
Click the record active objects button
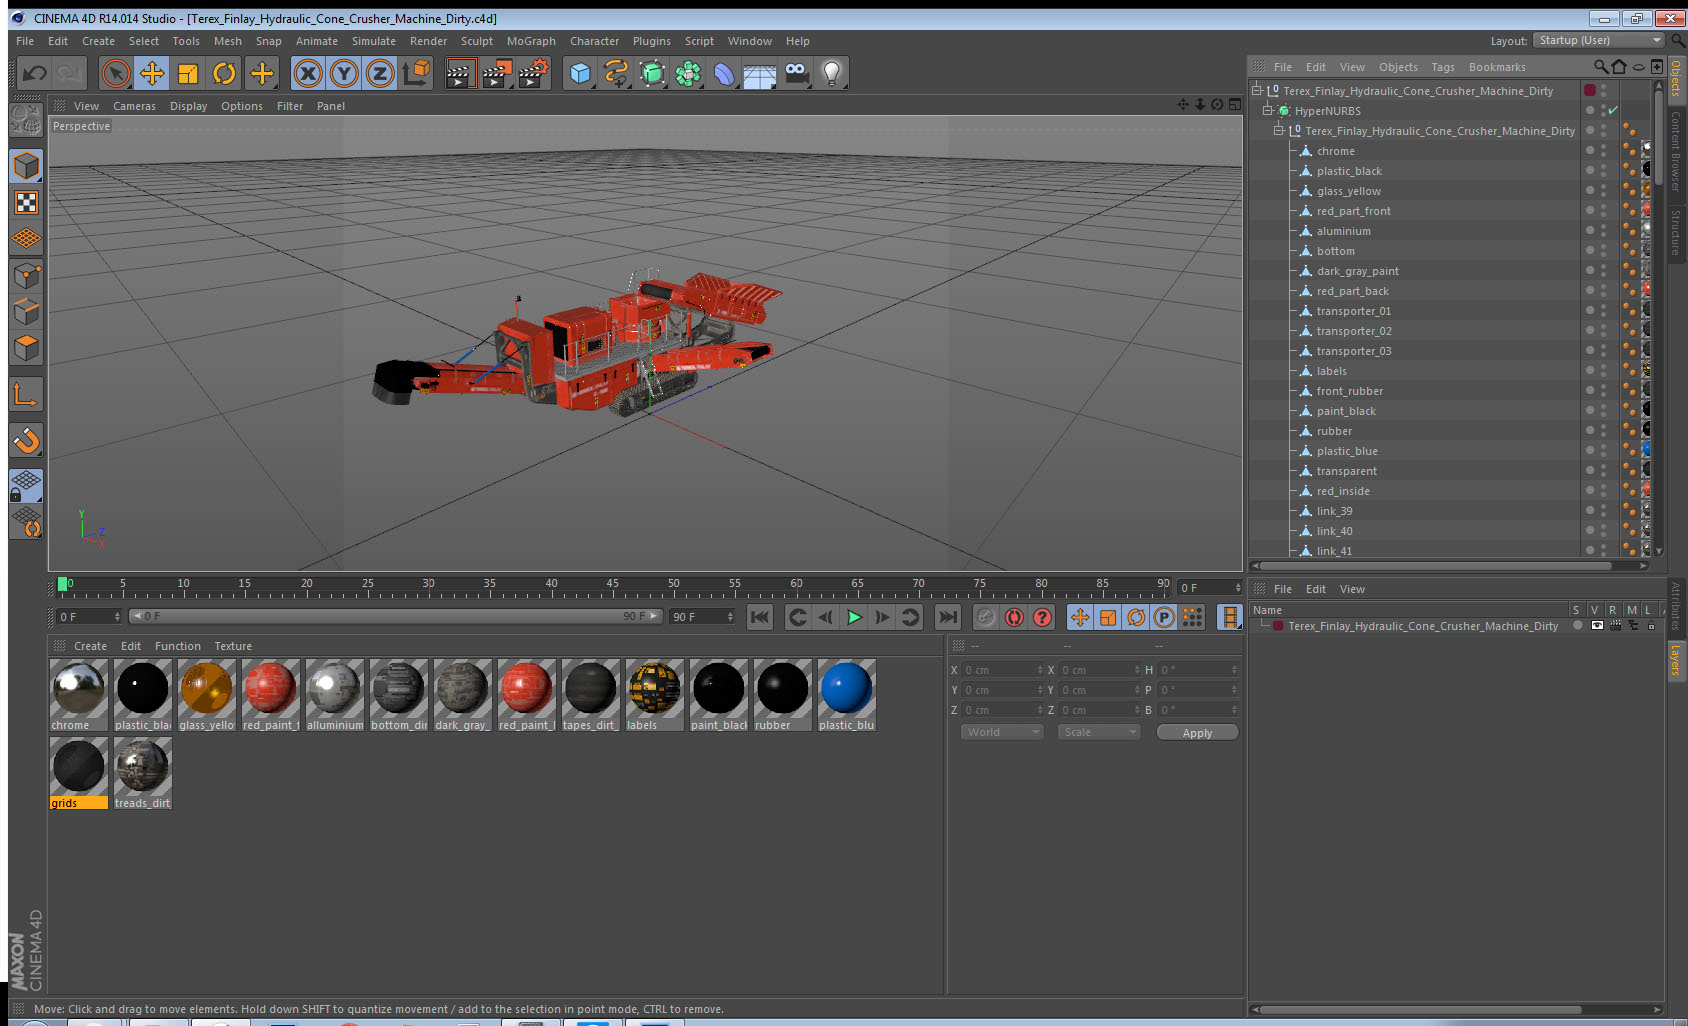(986, 617)
